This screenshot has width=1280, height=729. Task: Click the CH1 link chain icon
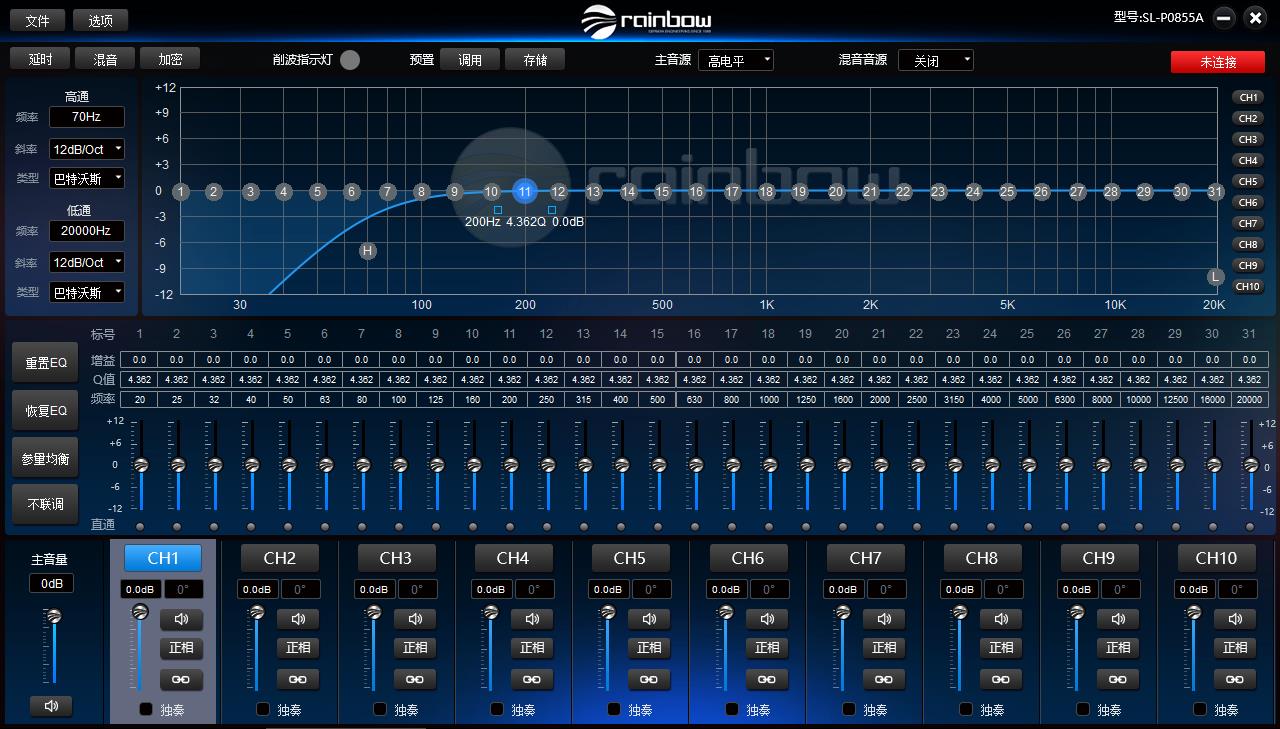click(181, 679)
